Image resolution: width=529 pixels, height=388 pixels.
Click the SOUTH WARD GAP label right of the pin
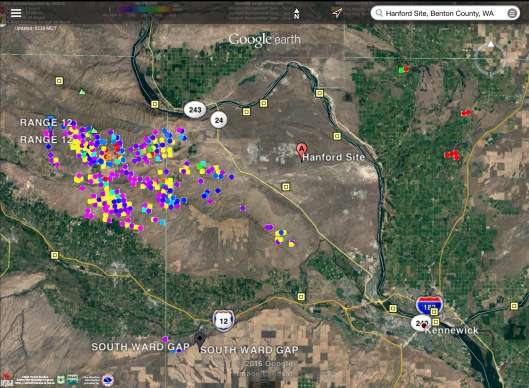(x=249, y=350)
